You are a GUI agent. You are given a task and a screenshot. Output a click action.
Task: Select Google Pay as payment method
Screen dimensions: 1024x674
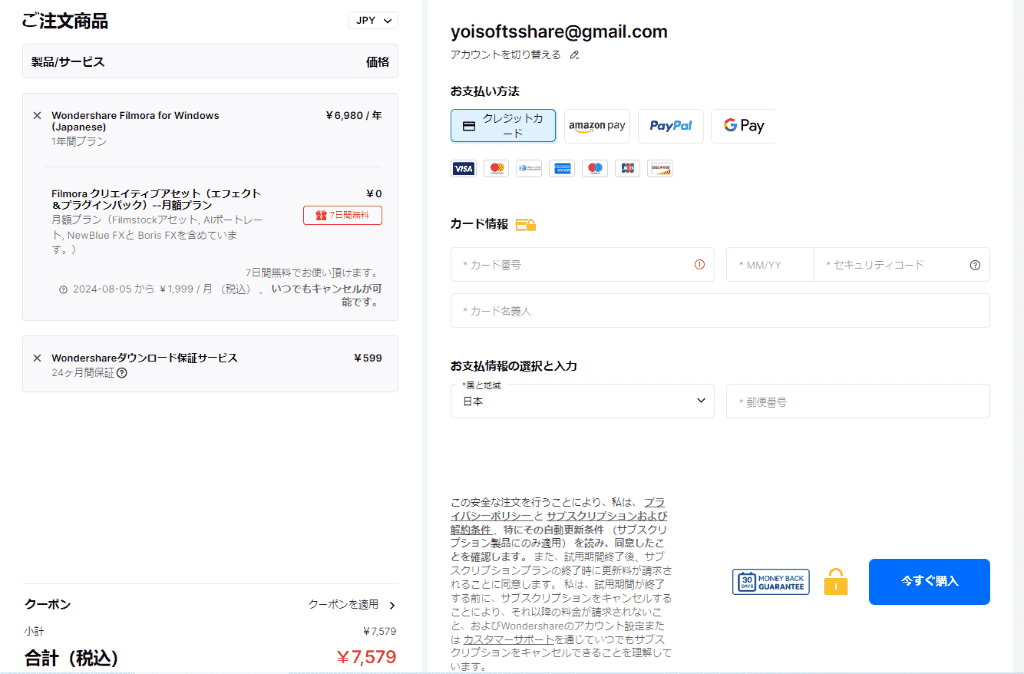[743, 126]
